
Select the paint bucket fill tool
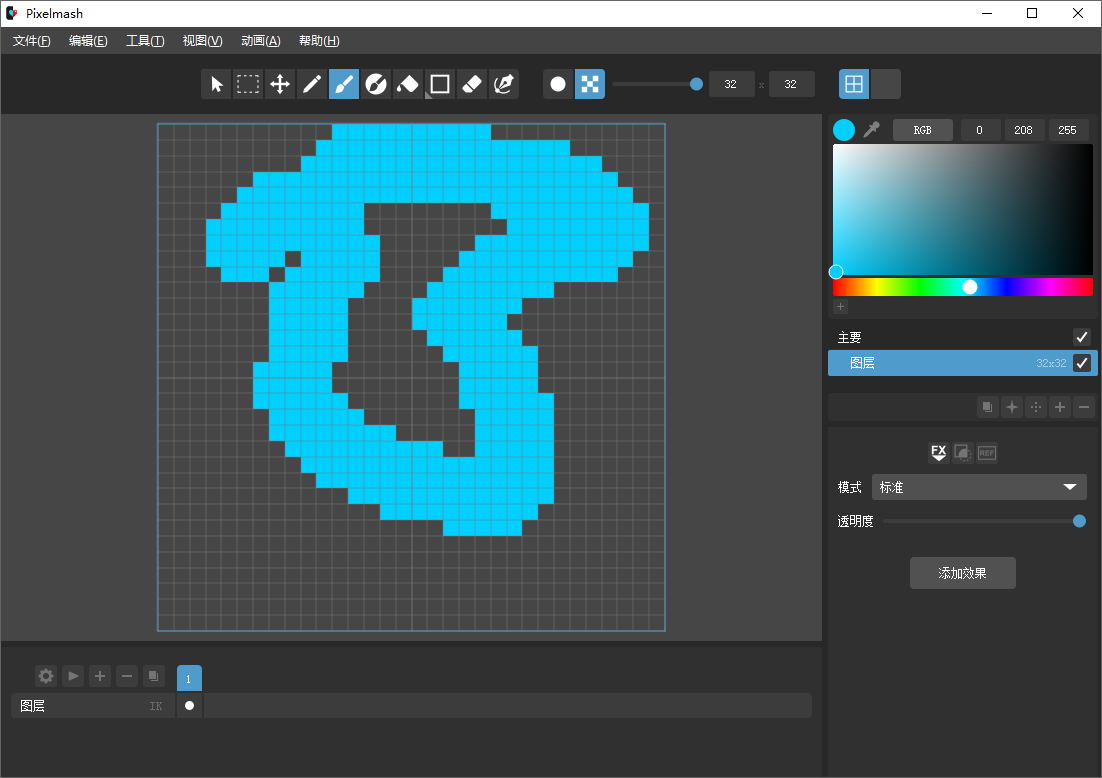point(408,84)
